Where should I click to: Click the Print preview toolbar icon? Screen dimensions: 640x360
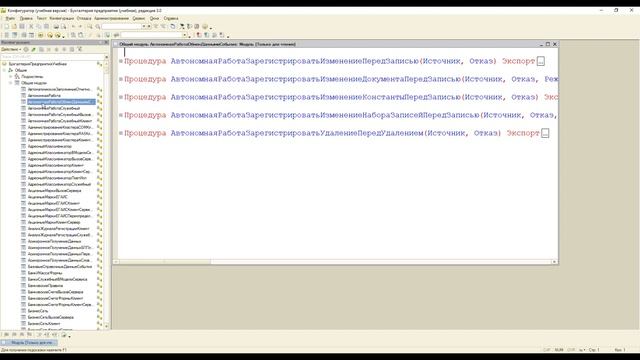[x=64, y=27]
